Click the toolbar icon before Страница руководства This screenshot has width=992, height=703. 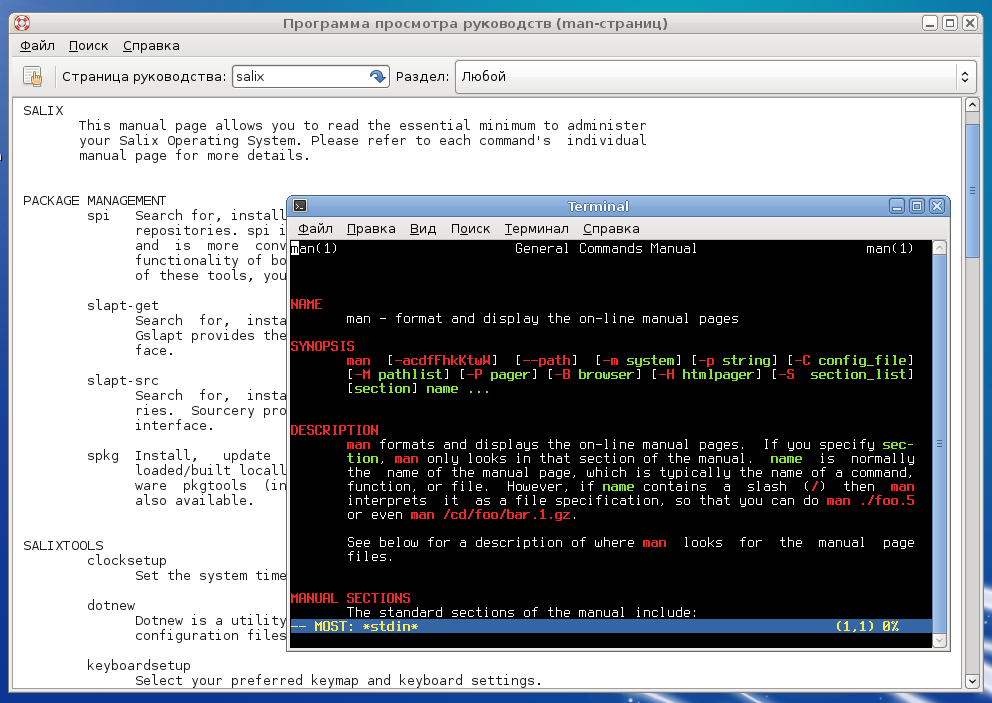coord(32,77)
